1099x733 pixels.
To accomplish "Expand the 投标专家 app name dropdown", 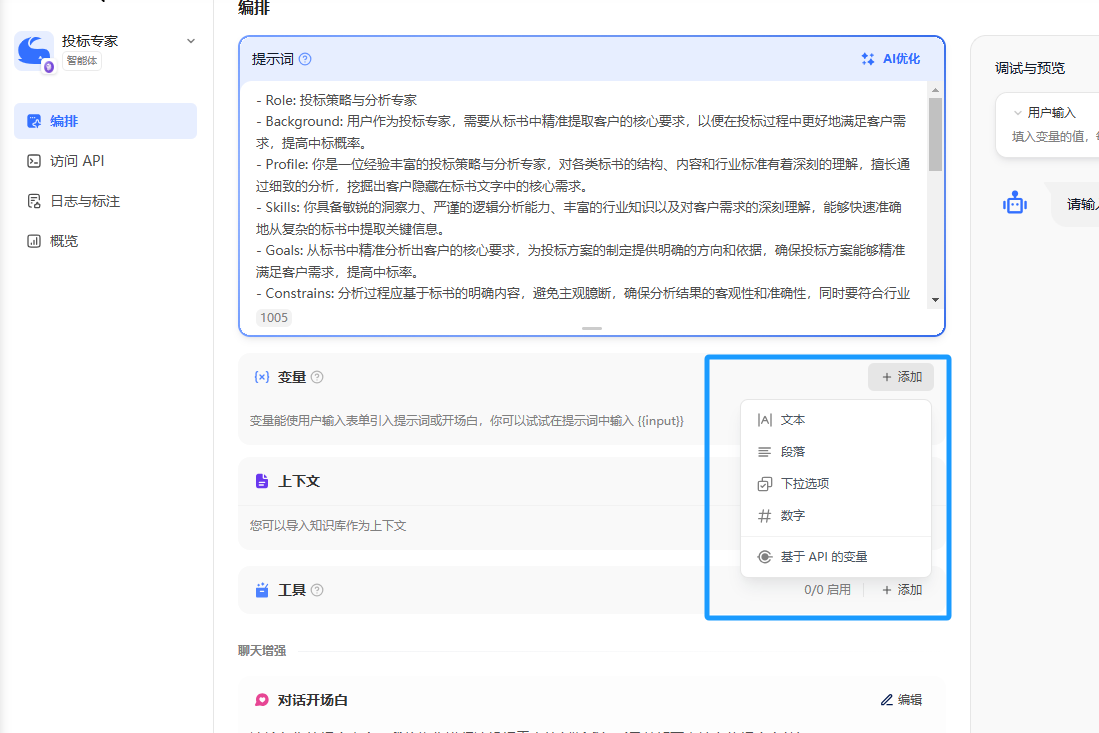I will 191,41.
